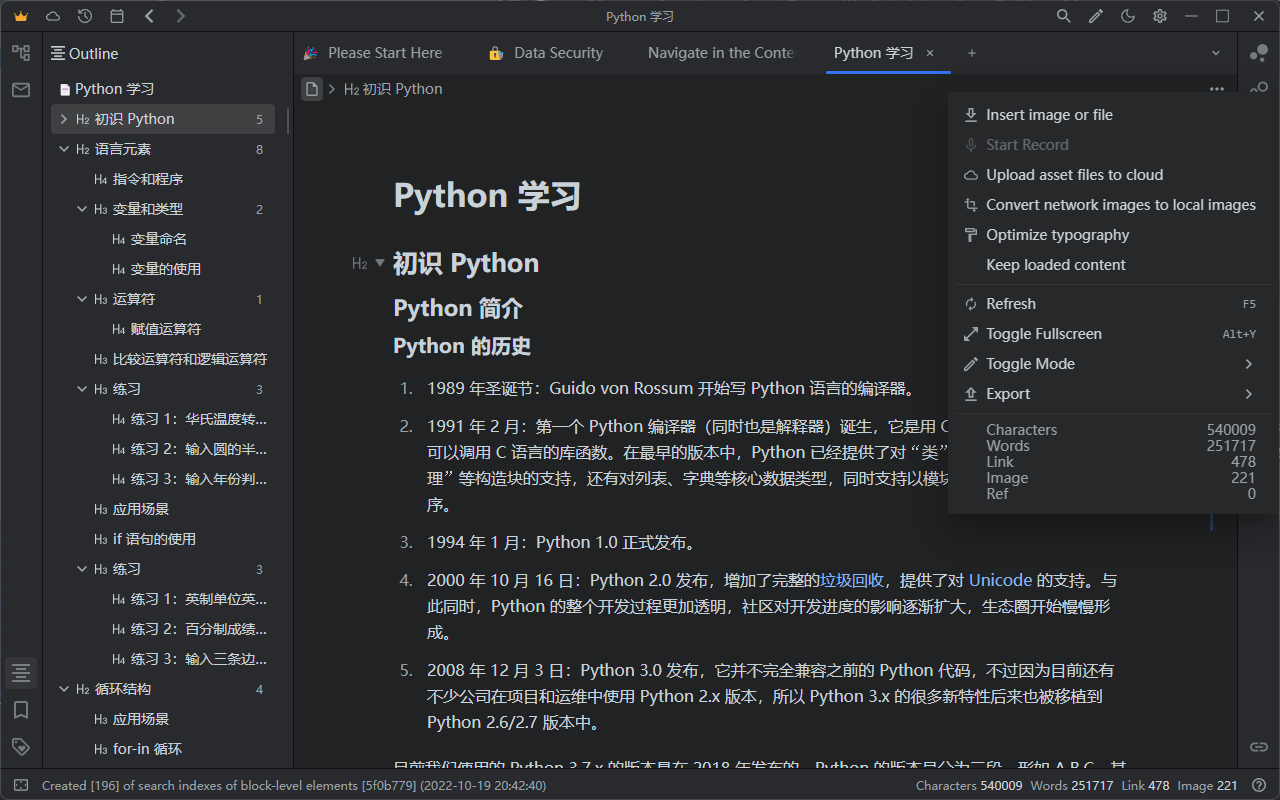Open the tags panel icon
This screenshot has height=800, width=1280.
21,746
